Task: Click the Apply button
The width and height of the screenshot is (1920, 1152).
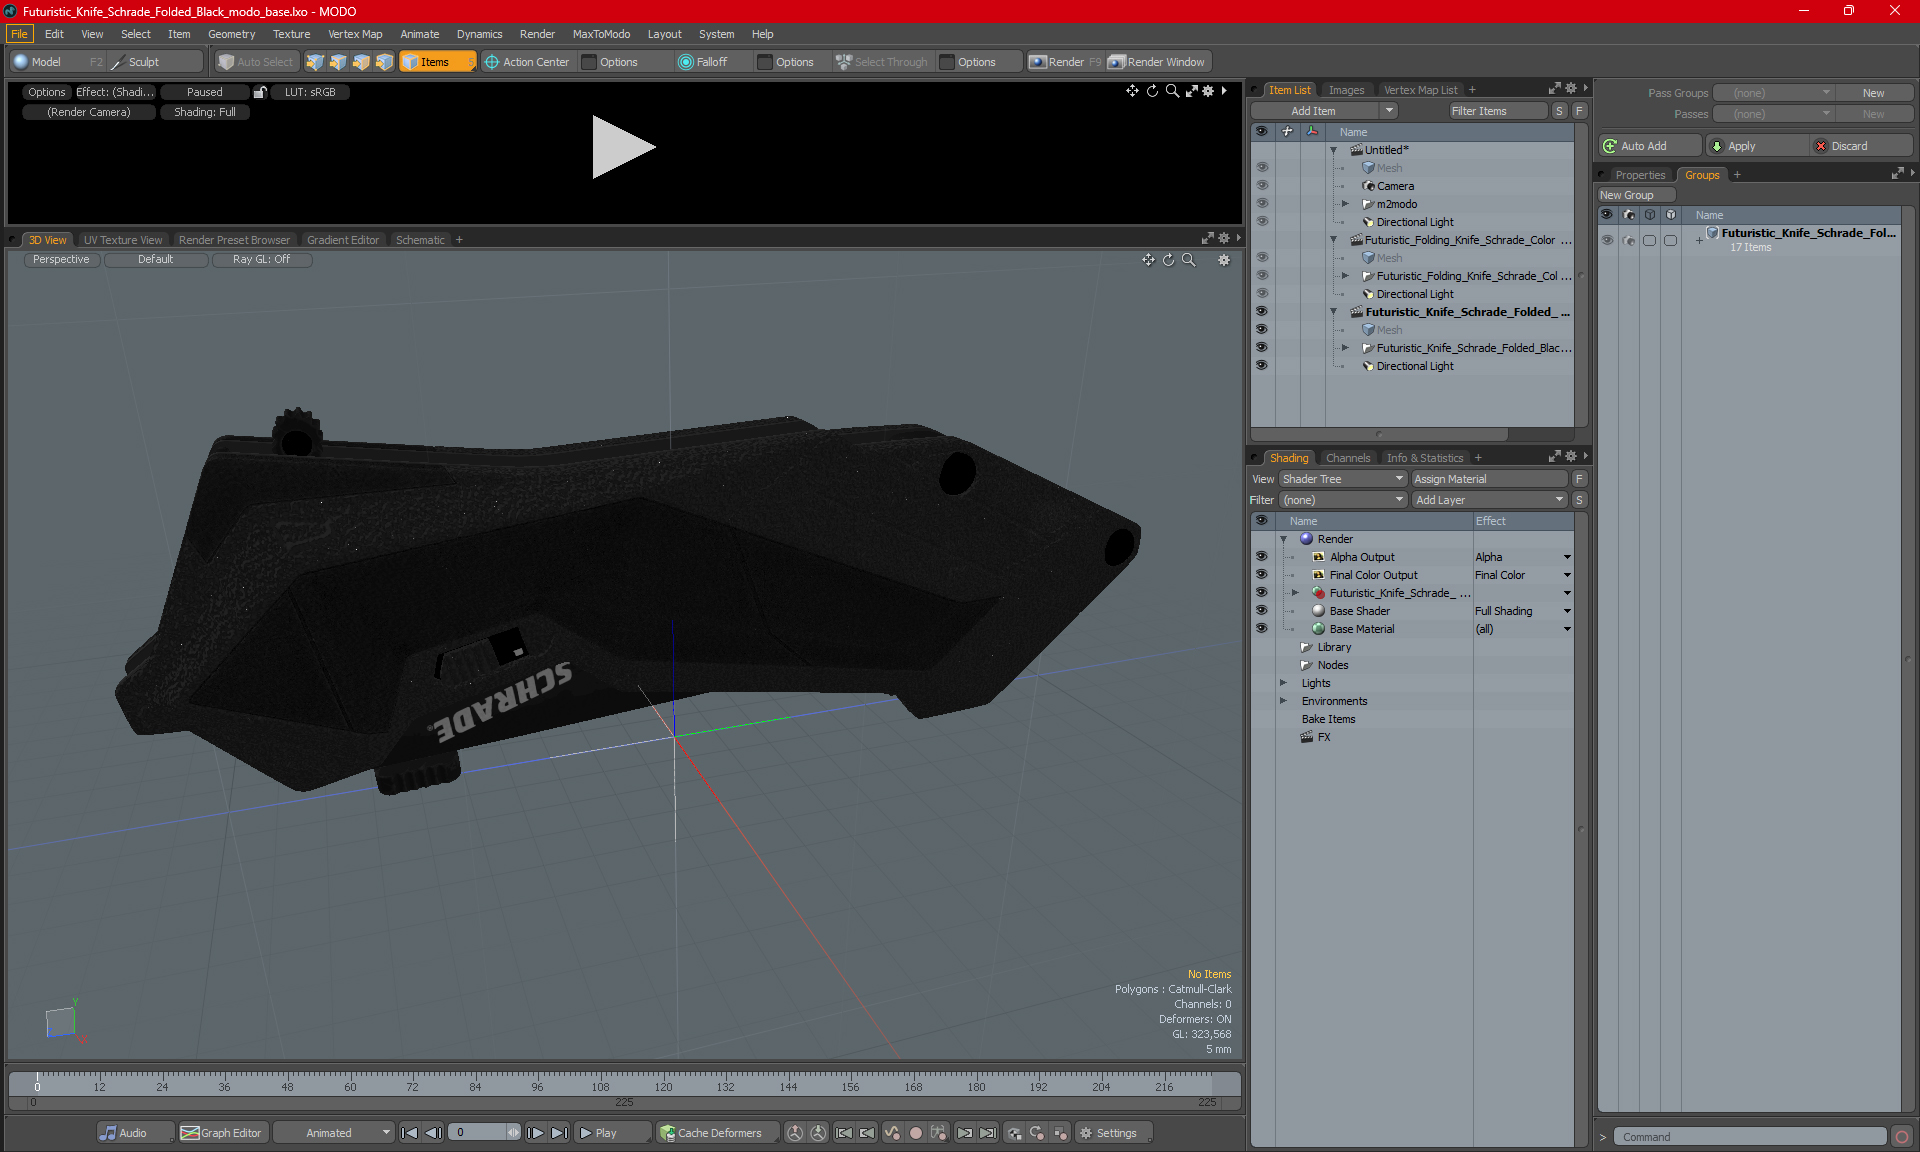Action: (x=1757, y=146)
